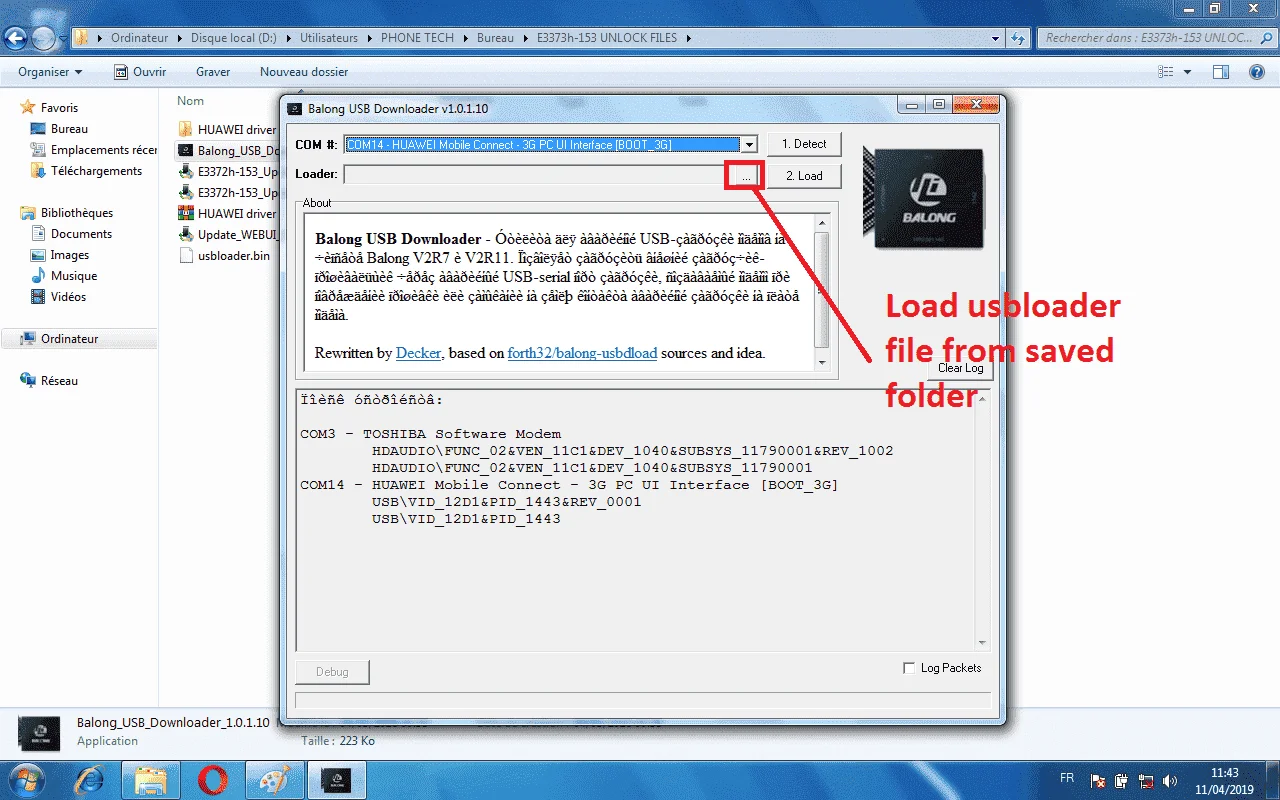Image resolution: width=1280 pixels, height=800 pixels.
Task: Select Images library in navigation pane
Action: coord(70,255)
